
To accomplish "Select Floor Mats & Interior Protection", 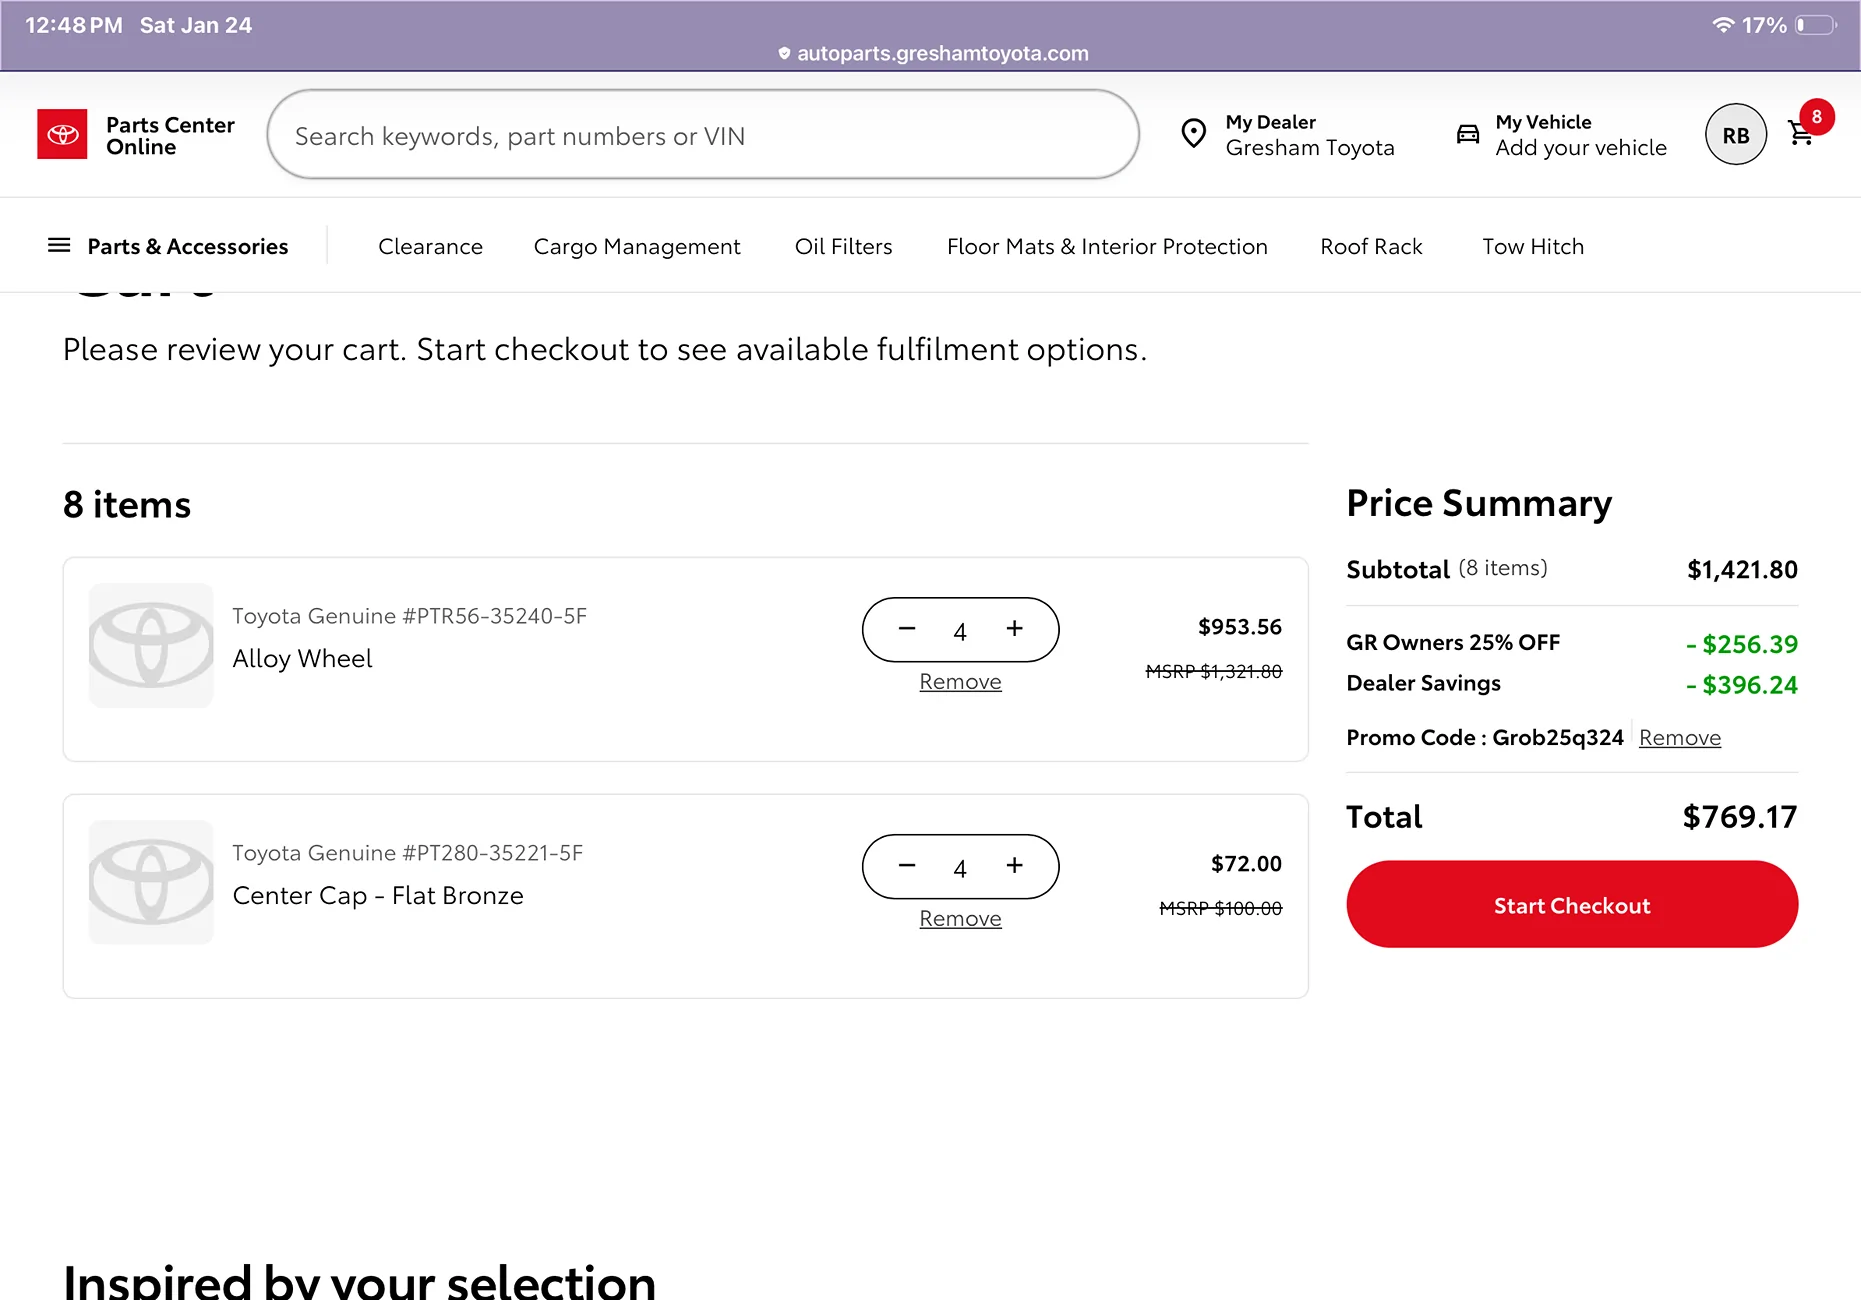I will tap(1107, 247).
